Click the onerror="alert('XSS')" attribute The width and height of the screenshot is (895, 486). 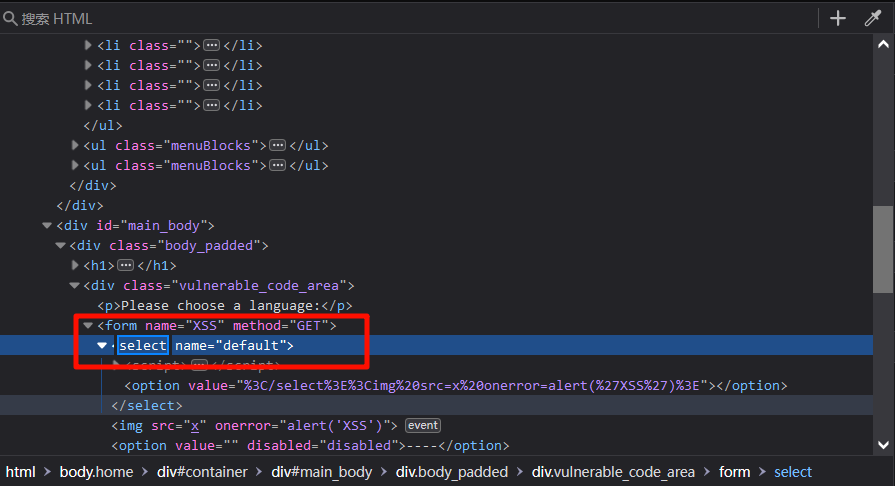point(303,425)
